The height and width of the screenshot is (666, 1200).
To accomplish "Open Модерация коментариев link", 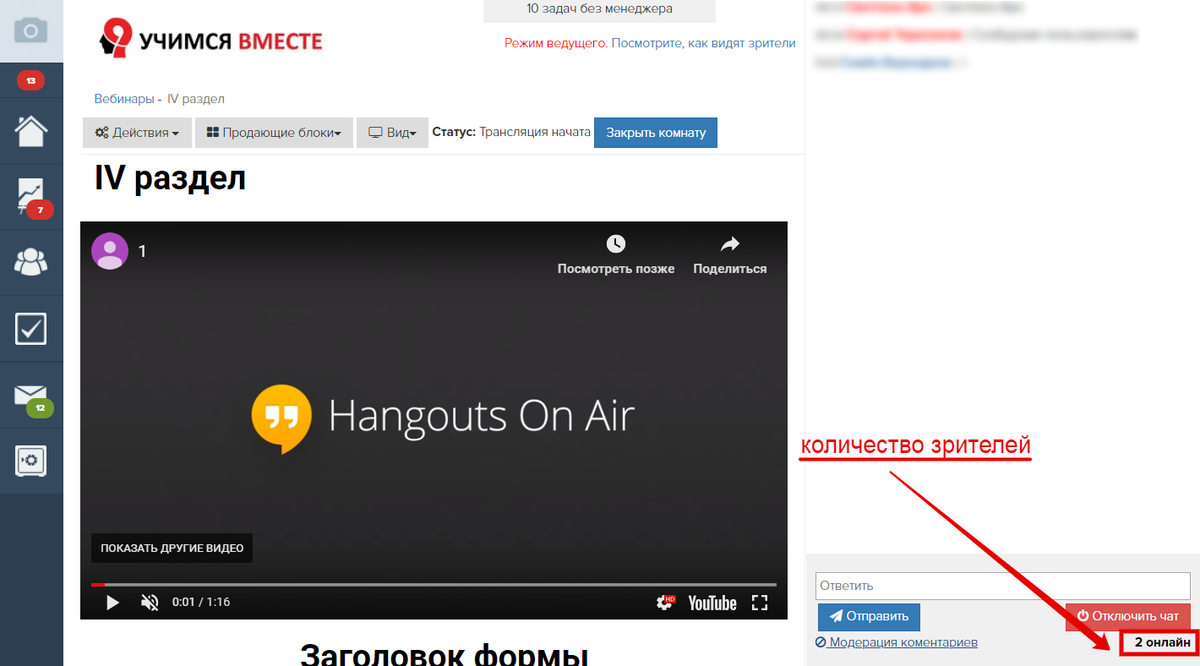I will click(896, 642).
